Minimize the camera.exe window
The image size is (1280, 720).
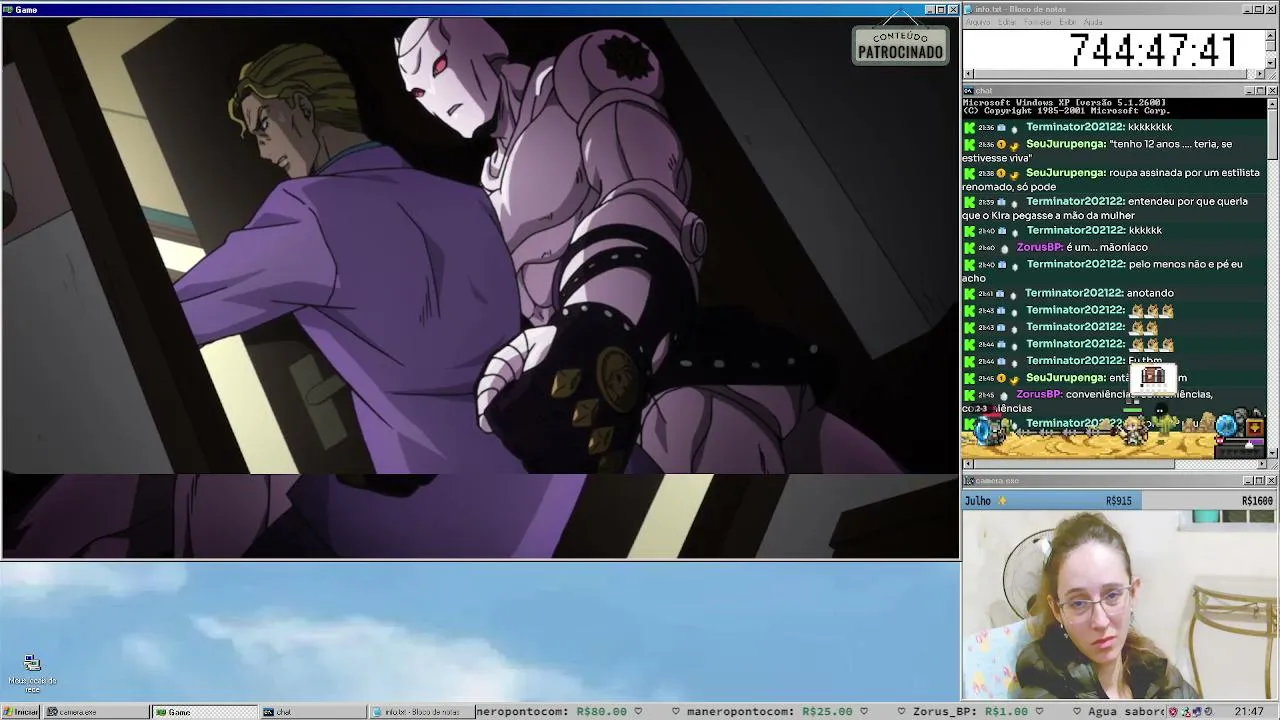coord(1249,481)
